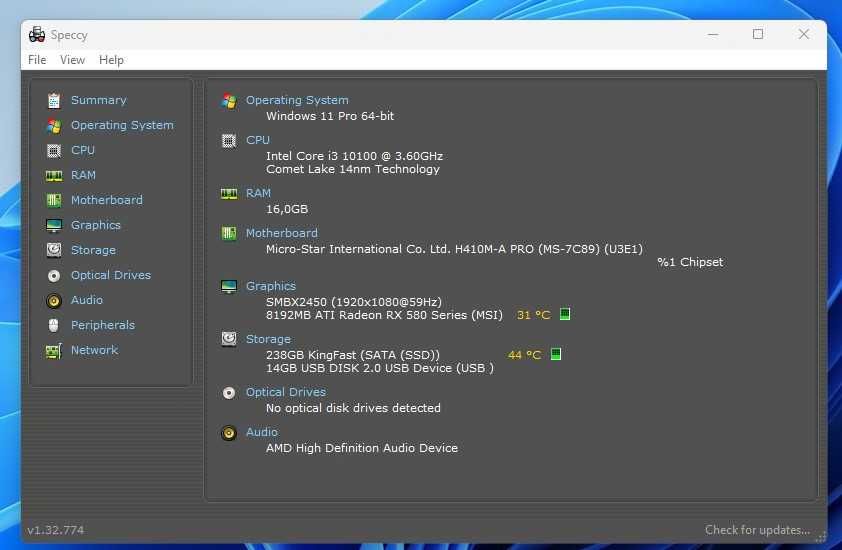Click Check for updates link
This screenshot has height=550, width=842.
(757, 530)
